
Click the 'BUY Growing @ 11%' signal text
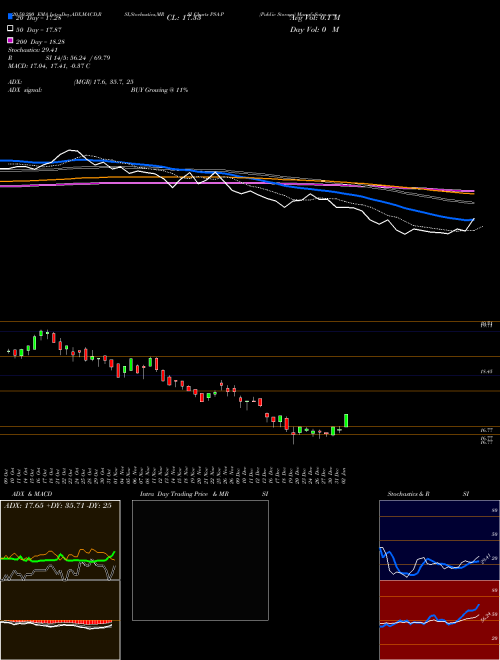pyautogui.click(x=159, y=90)
